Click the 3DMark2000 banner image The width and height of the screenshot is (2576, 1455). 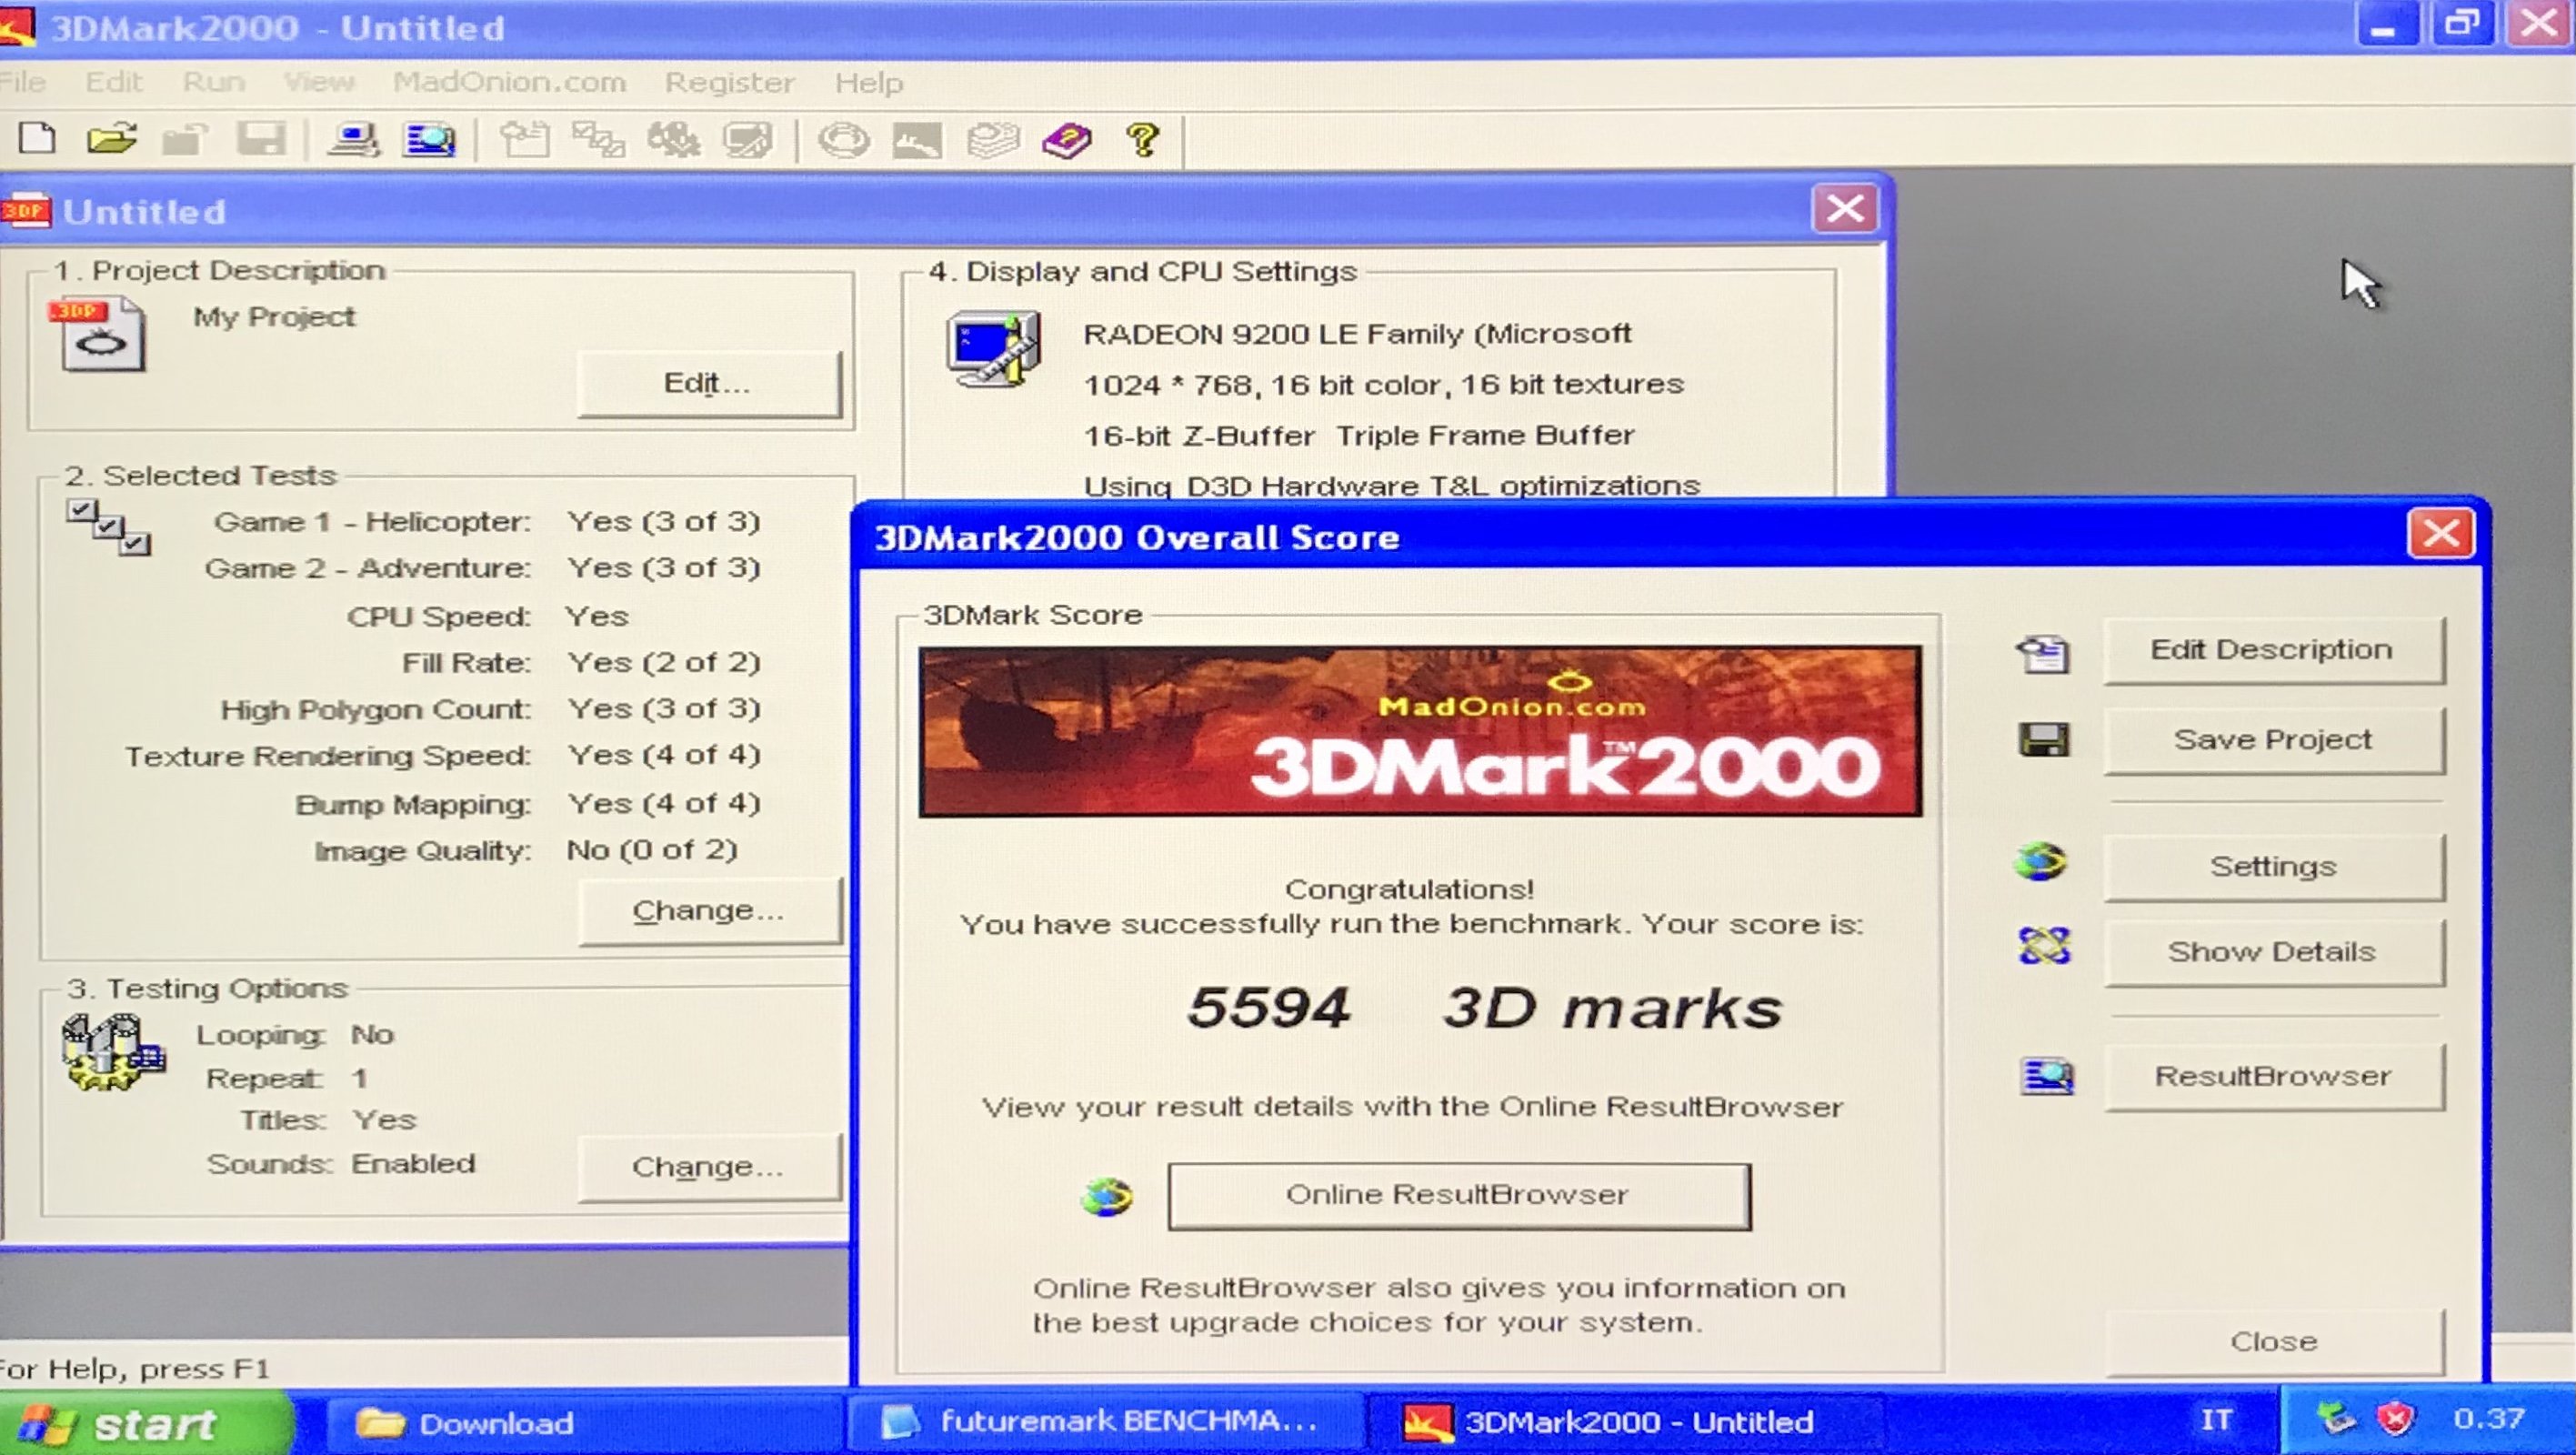coord(1419,731)
